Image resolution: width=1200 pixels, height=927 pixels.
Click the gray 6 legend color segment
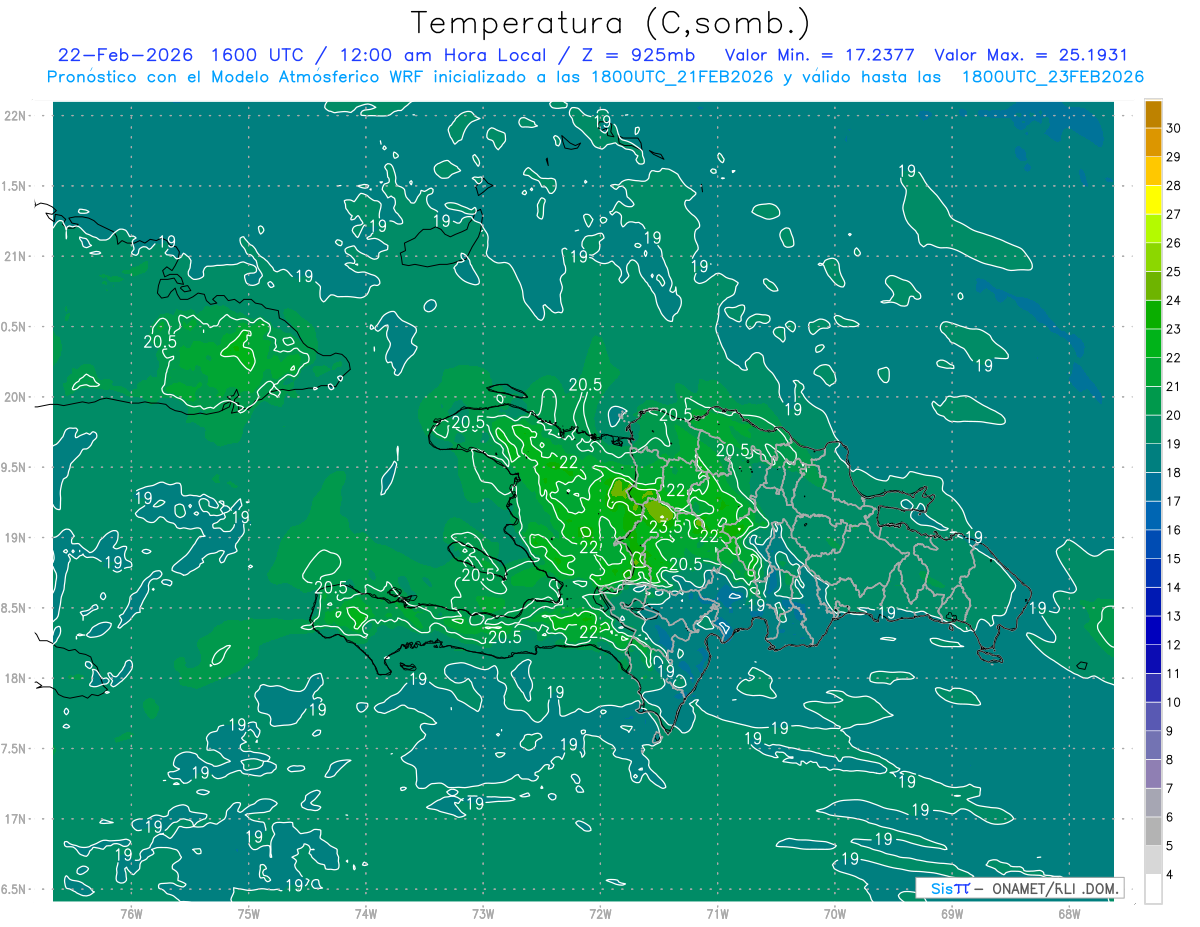(1153, 803)
